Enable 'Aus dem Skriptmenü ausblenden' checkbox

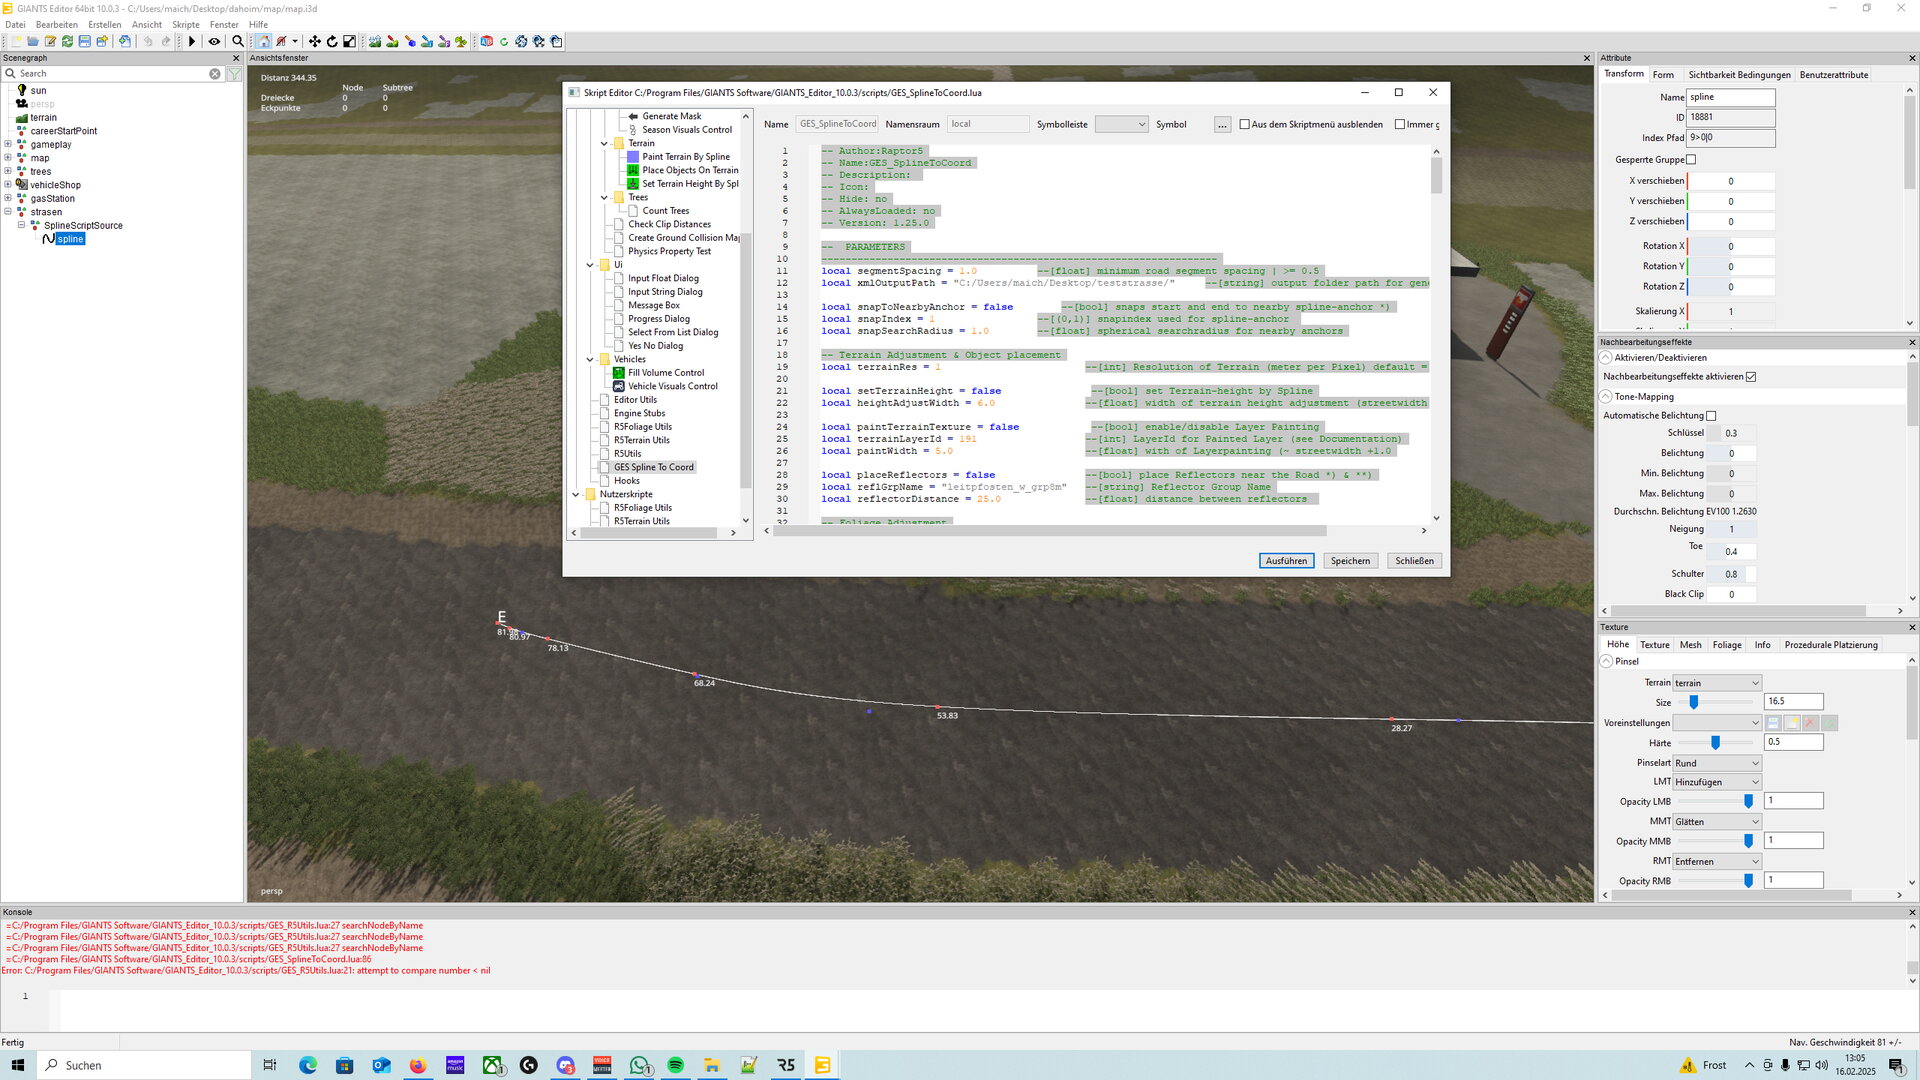(x=1245, y=124)
